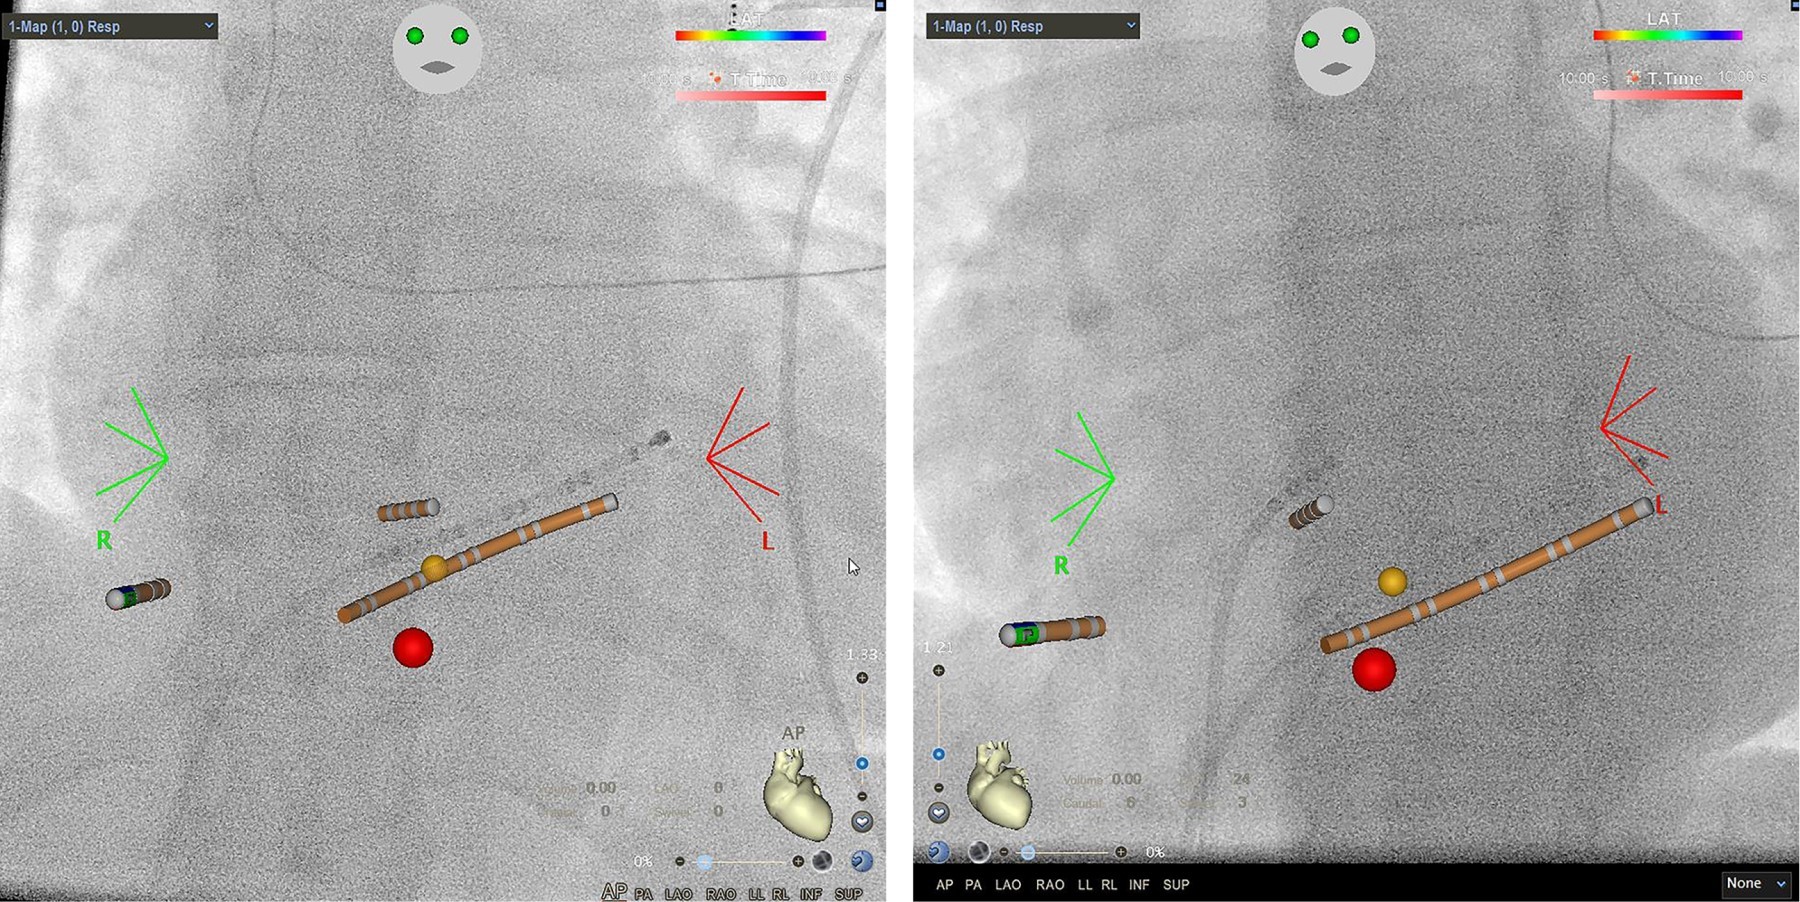Viewport: 1800px width, 902px height.
Task: Click the blue rotate-heart icon in left pane
Action: tap(861, 861)
